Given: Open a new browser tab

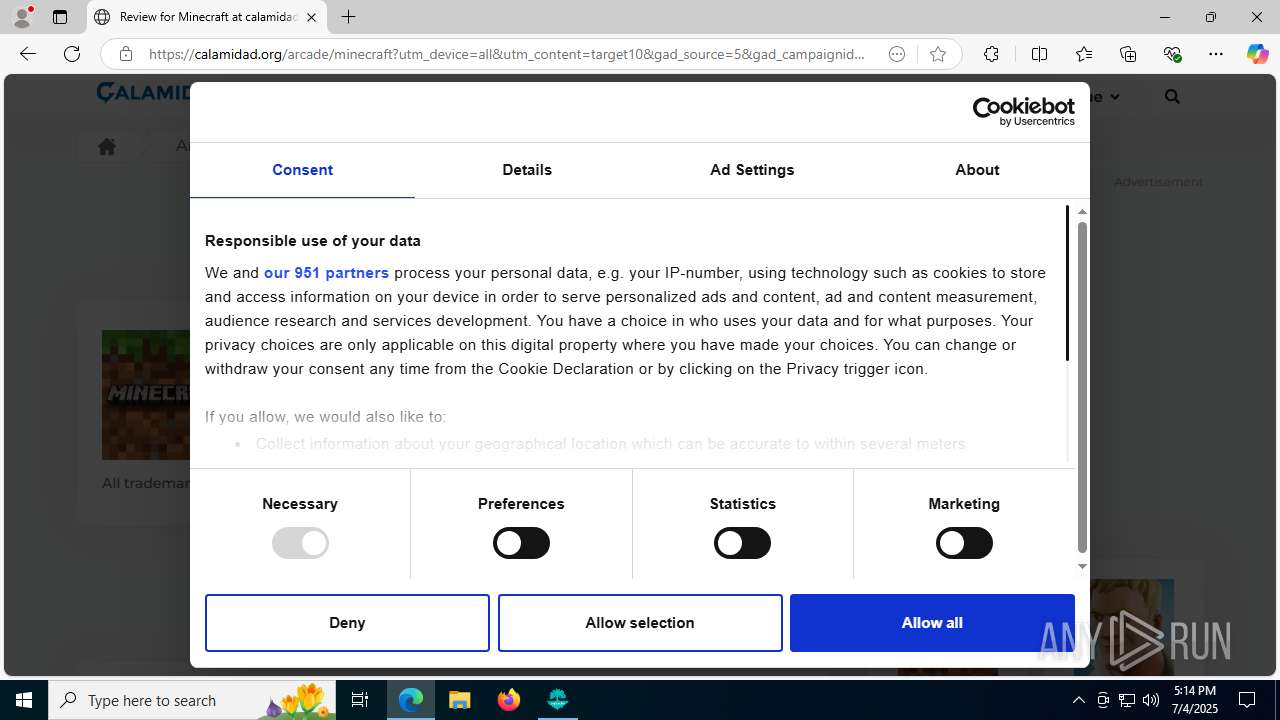Looking at the screenshot, I should (x=348, y=17).
